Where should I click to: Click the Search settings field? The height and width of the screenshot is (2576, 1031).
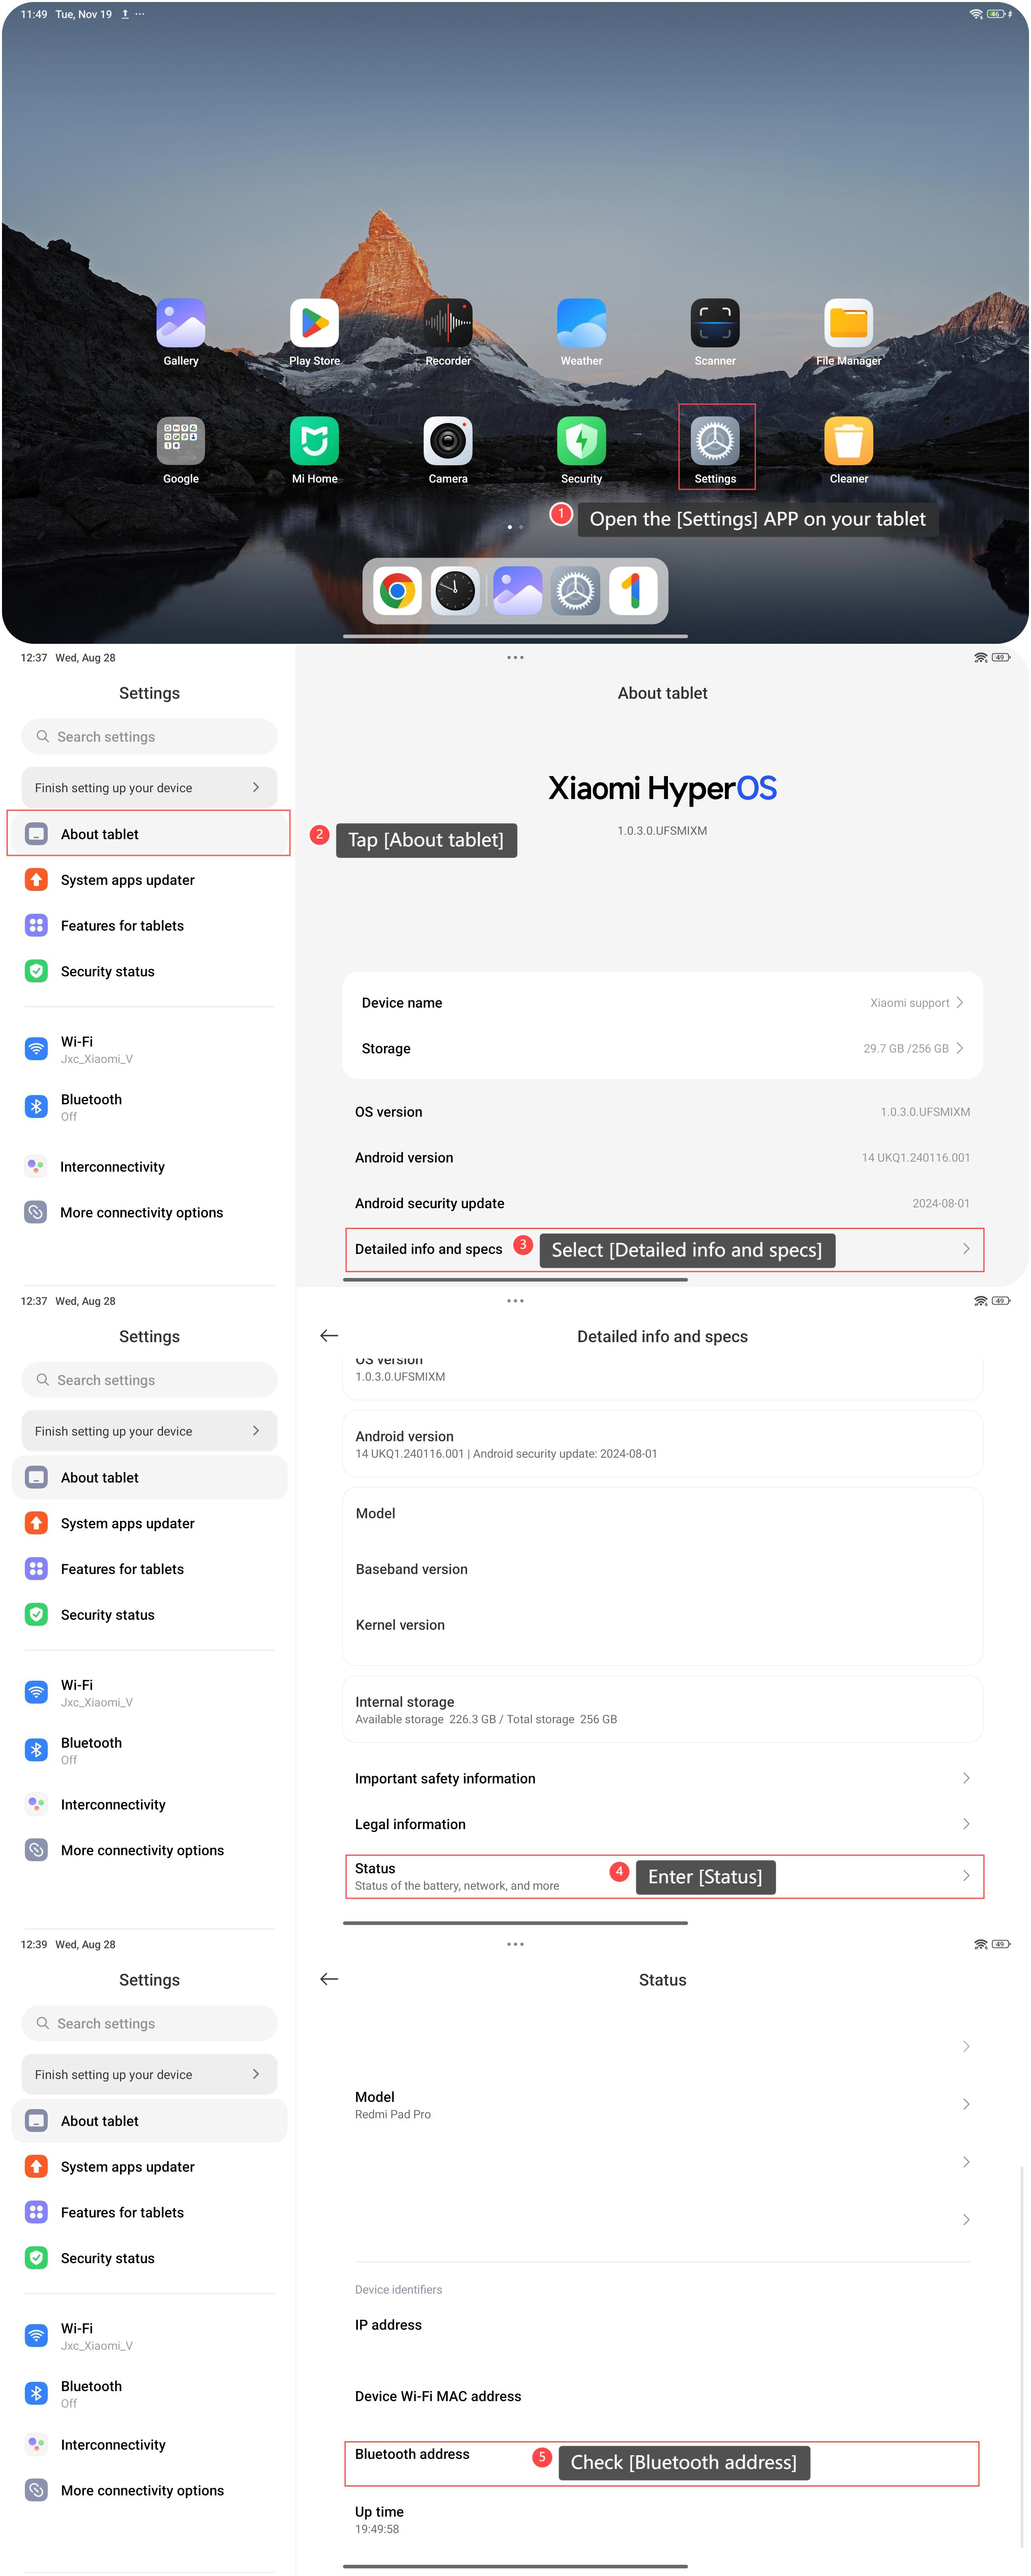[x=149, y=737]
